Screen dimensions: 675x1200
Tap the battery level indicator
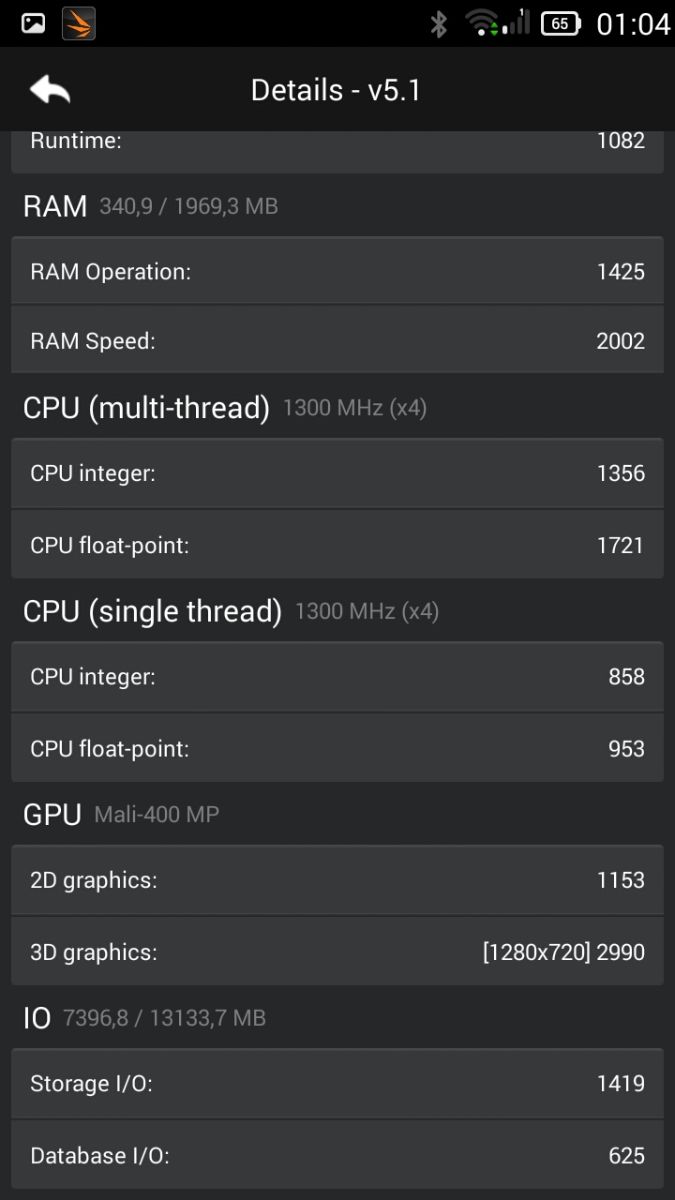tap(561, 23)
